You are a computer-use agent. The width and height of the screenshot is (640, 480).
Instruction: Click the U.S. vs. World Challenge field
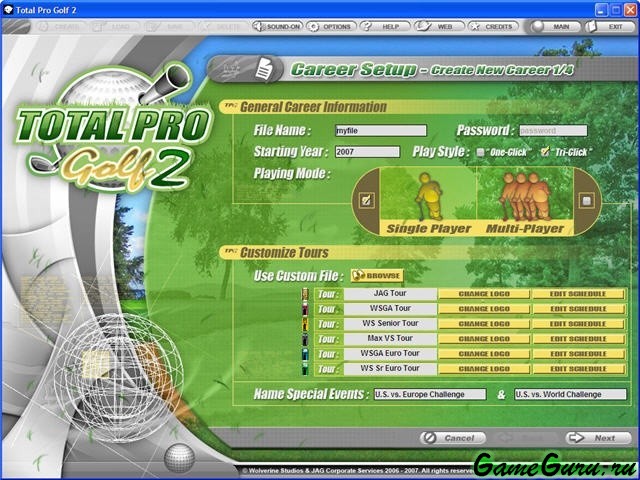coord(570,394)
